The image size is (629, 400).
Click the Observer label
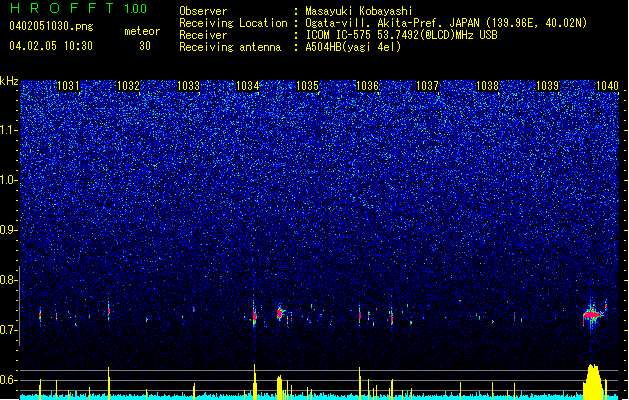coord(203,11)
